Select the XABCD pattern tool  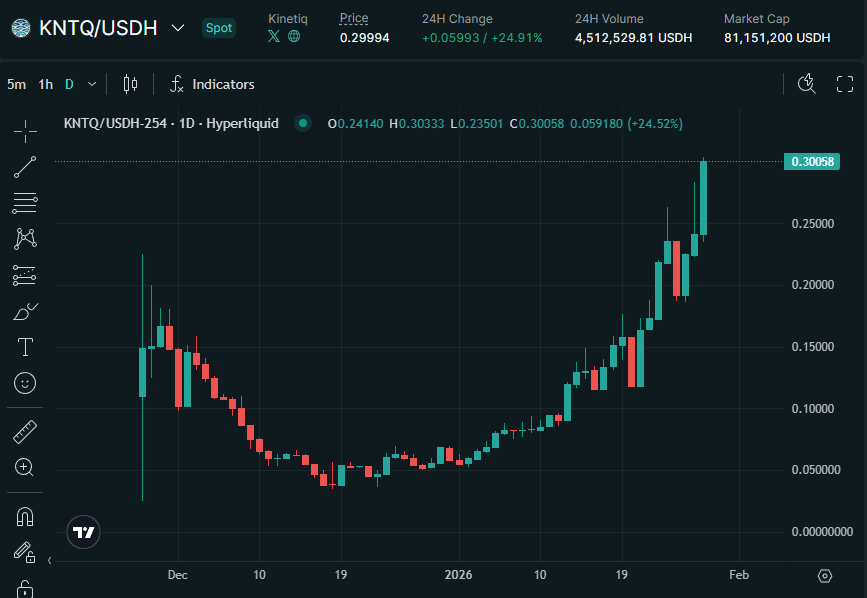(x=24, y=238)
